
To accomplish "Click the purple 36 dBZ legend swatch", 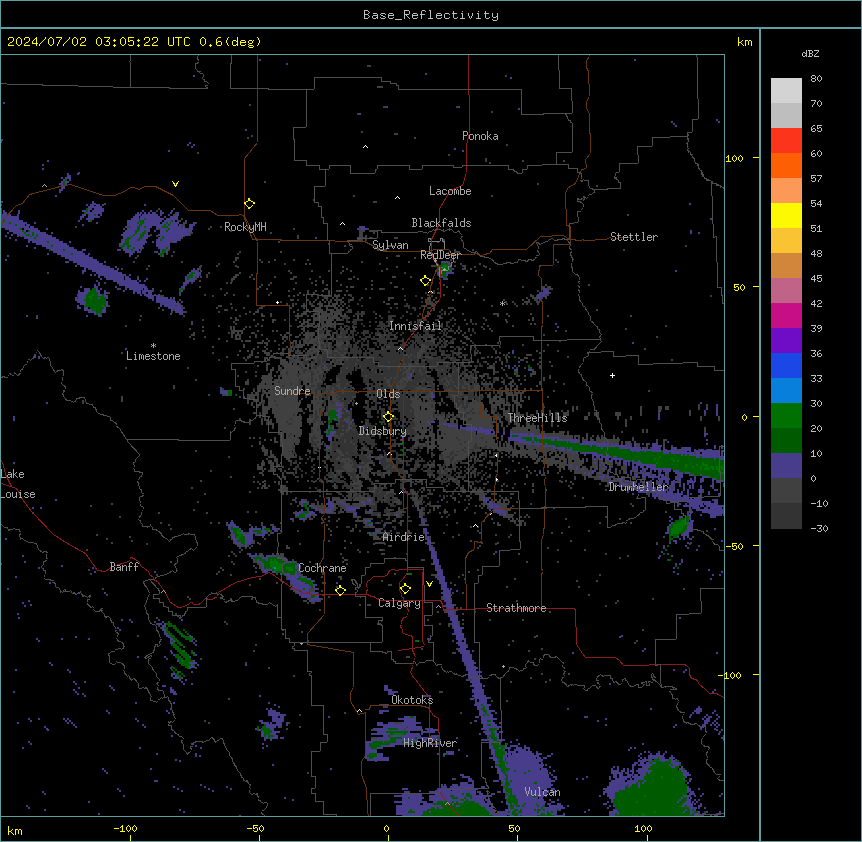I will pos(786,341).
